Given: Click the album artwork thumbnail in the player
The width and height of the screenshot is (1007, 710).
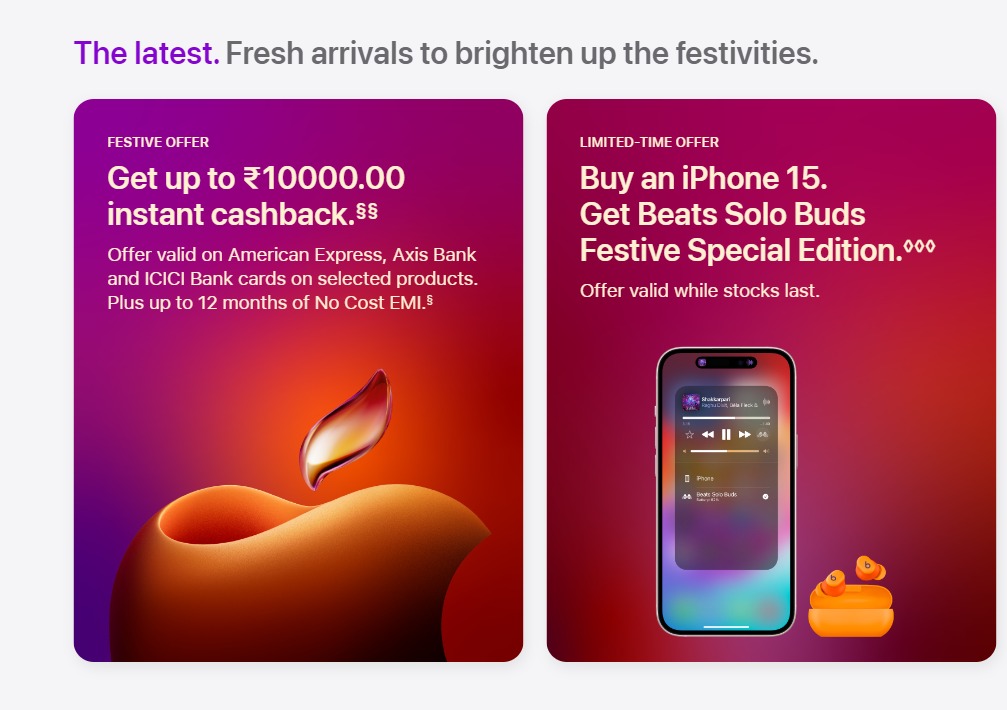Looking at the screenshot, I should (x=691, y=402).
